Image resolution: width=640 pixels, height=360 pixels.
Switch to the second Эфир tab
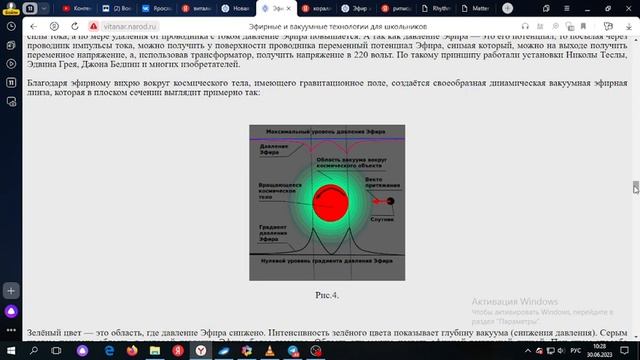point(356,8)
